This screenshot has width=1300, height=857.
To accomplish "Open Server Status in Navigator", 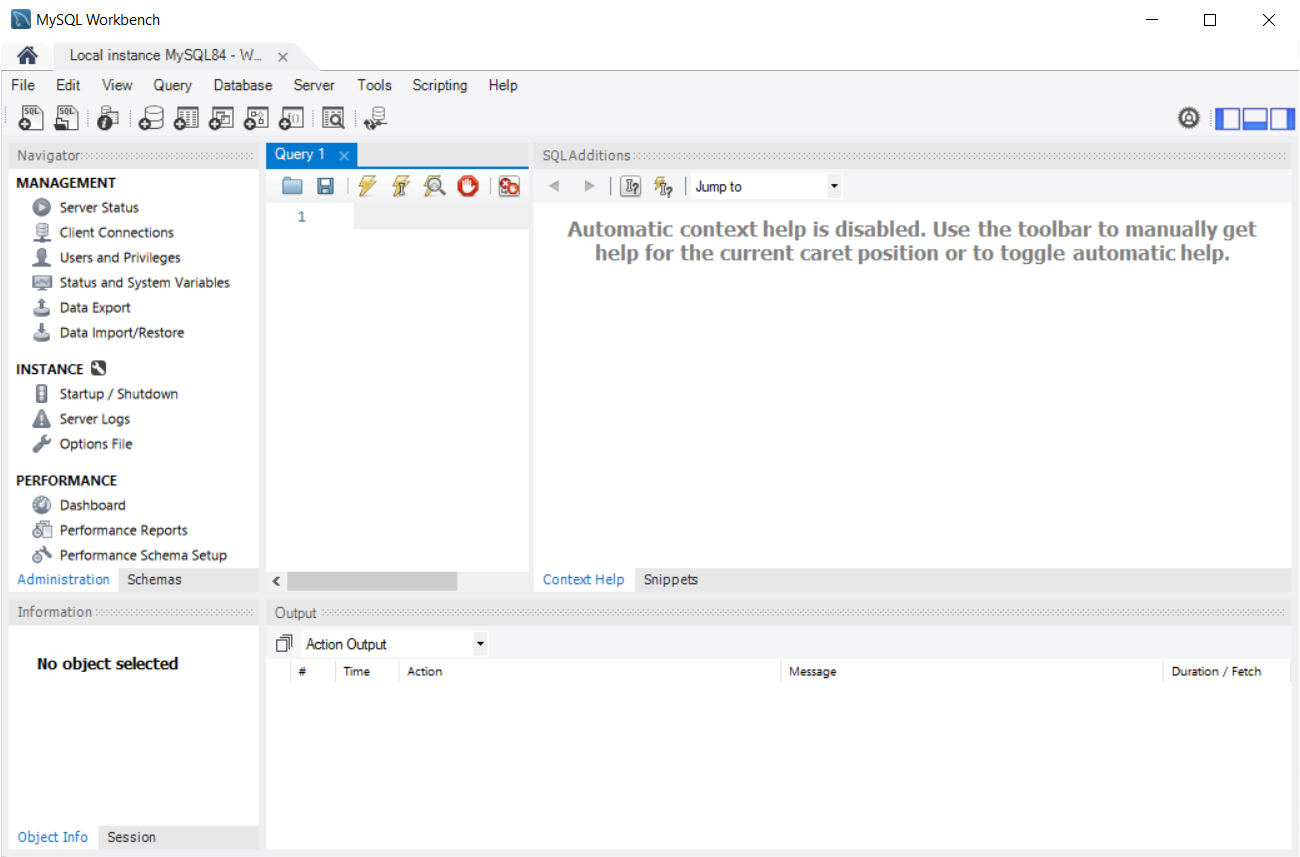I will coord(99,207).
